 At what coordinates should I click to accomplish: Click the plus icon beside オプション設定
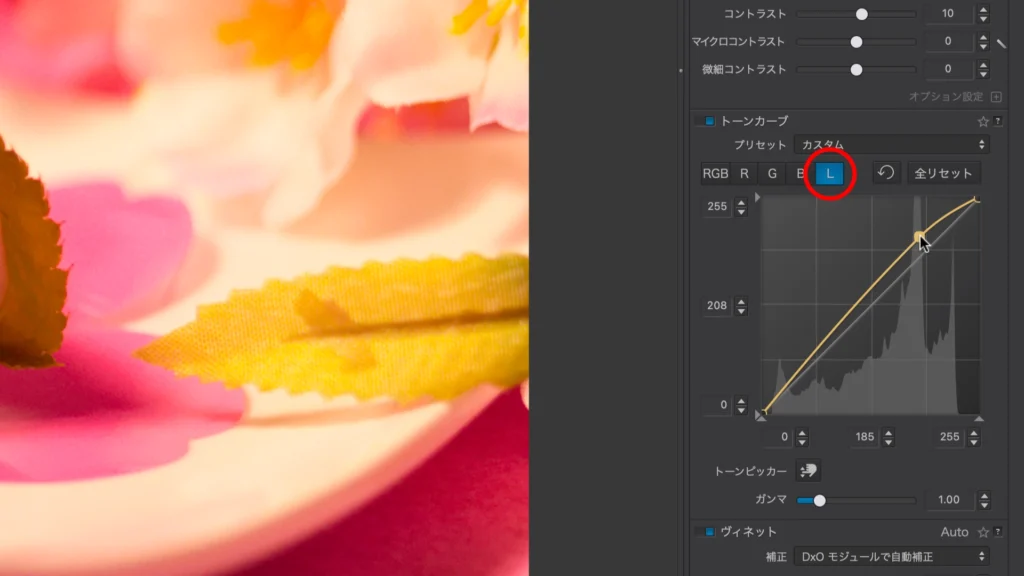(995, 97)
